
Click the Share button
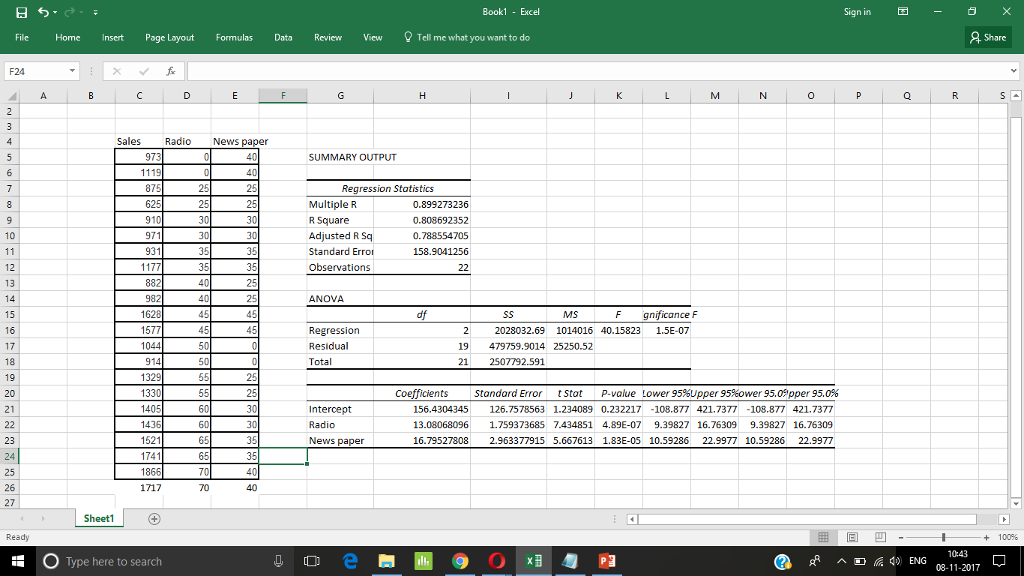tap(988, 37)
